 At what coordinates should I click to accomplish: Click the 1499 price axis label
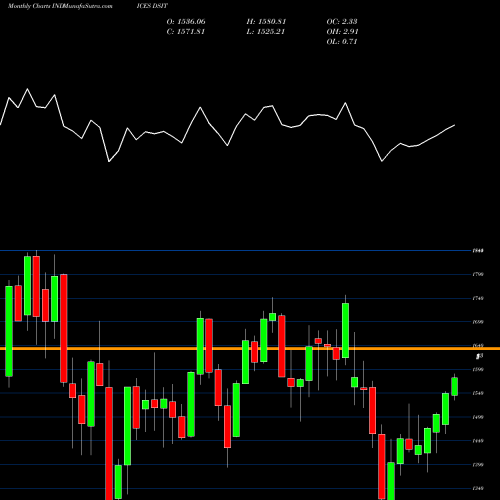(478, 417)
